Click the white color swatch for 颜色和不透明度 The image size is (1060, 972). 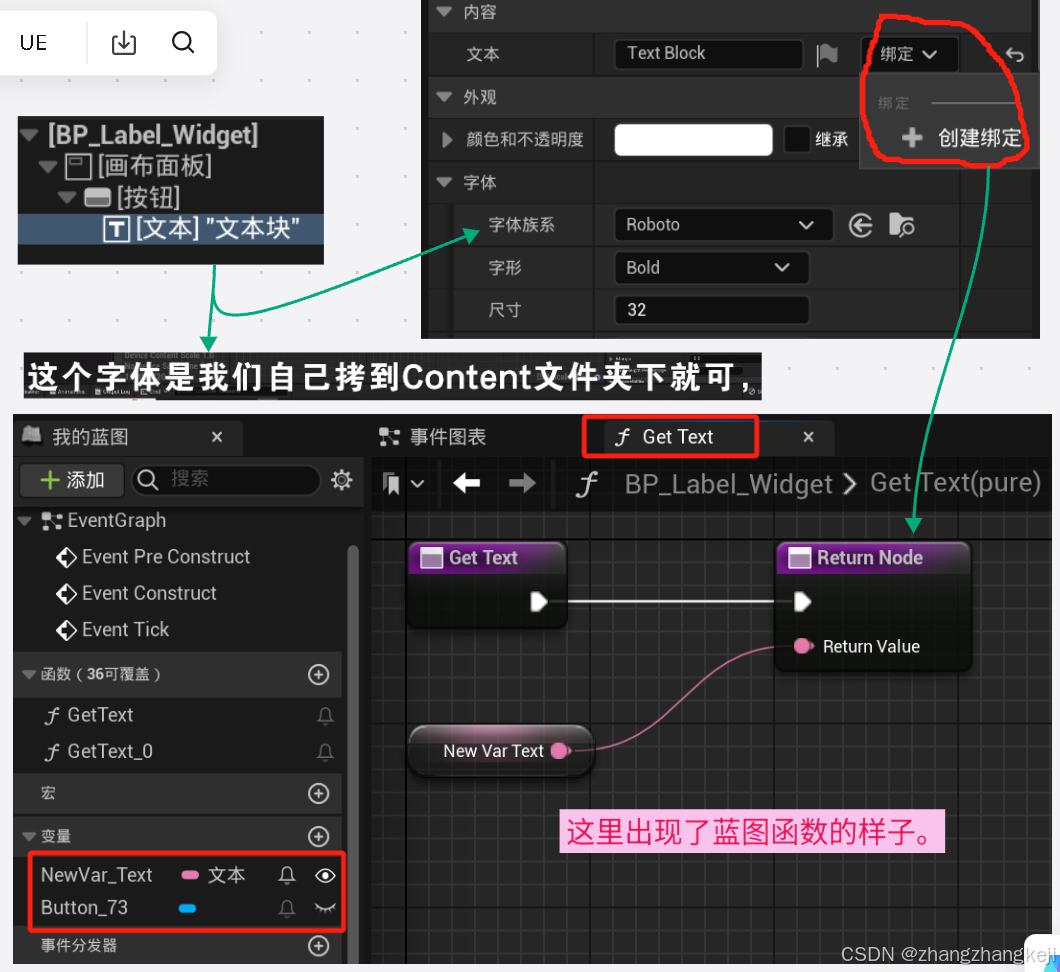(693, 140)
